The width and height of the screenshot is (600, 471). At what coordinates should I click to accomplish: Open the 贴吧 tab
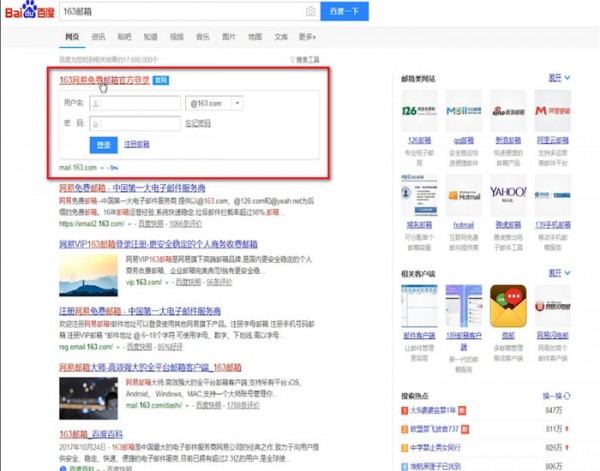(x=124, y=37)
